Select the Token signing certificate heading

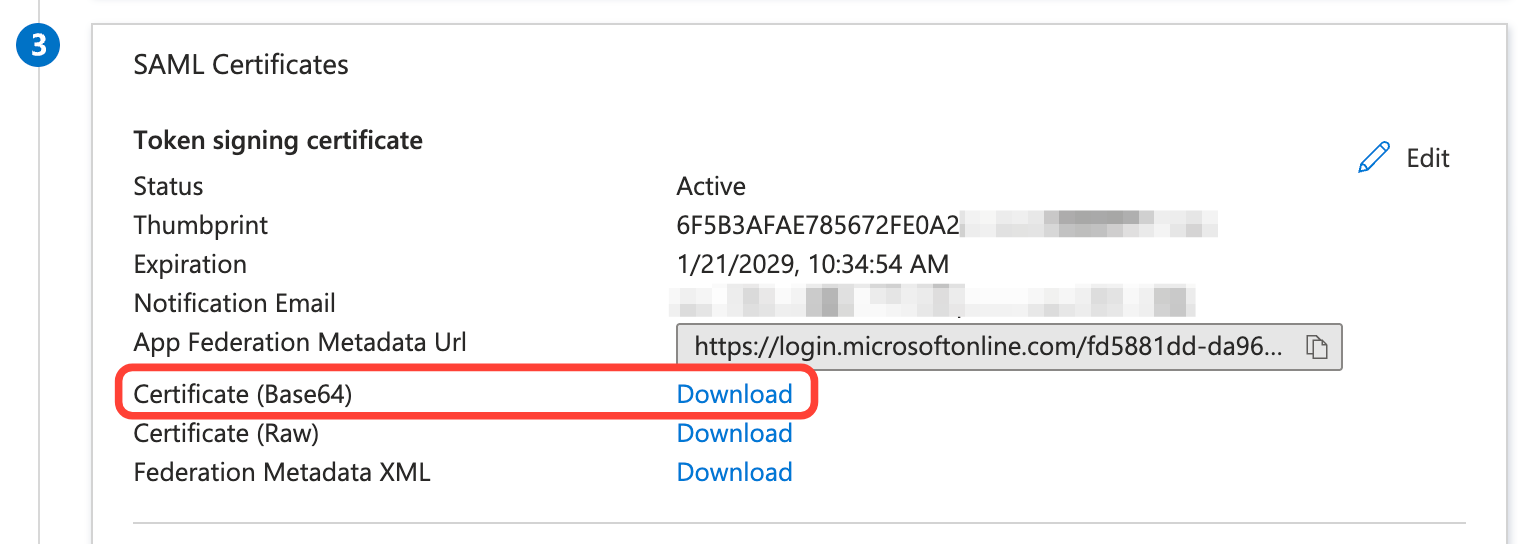point(278,141)
